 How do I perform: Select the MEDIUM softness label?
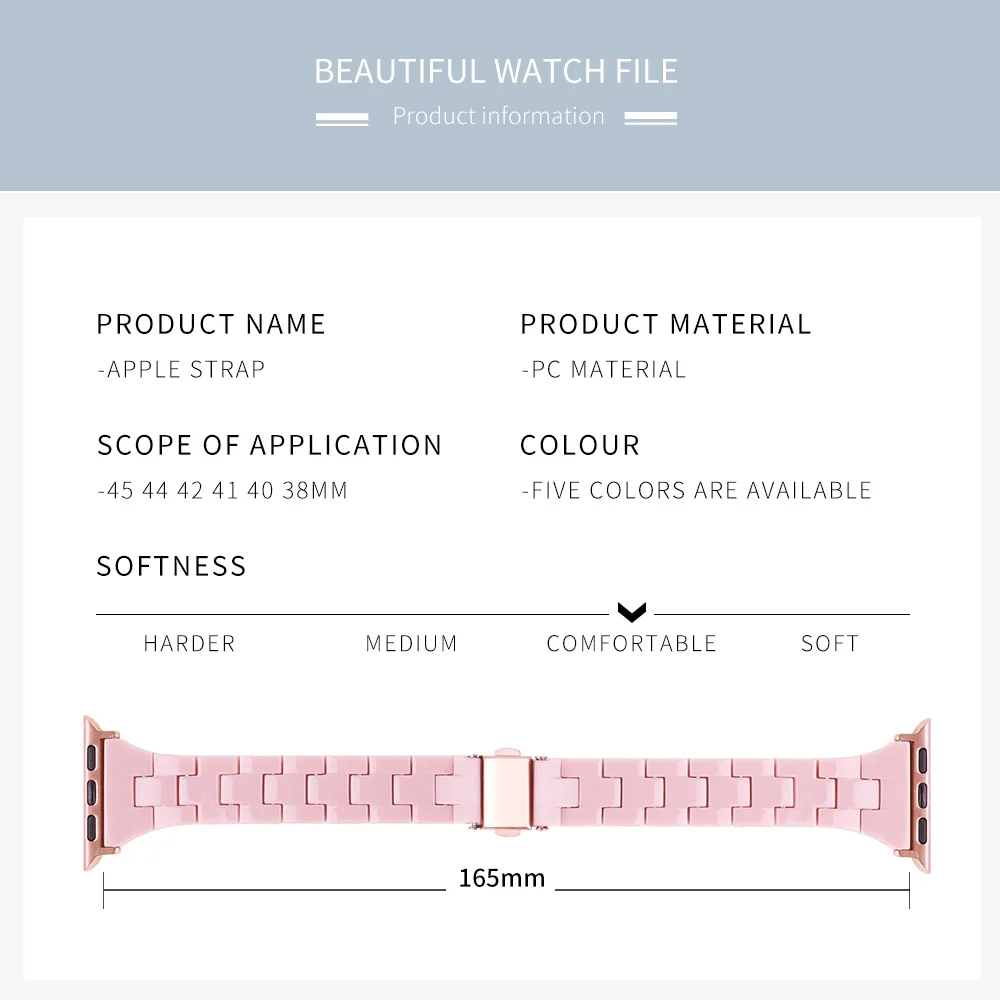tap(411, 643)
